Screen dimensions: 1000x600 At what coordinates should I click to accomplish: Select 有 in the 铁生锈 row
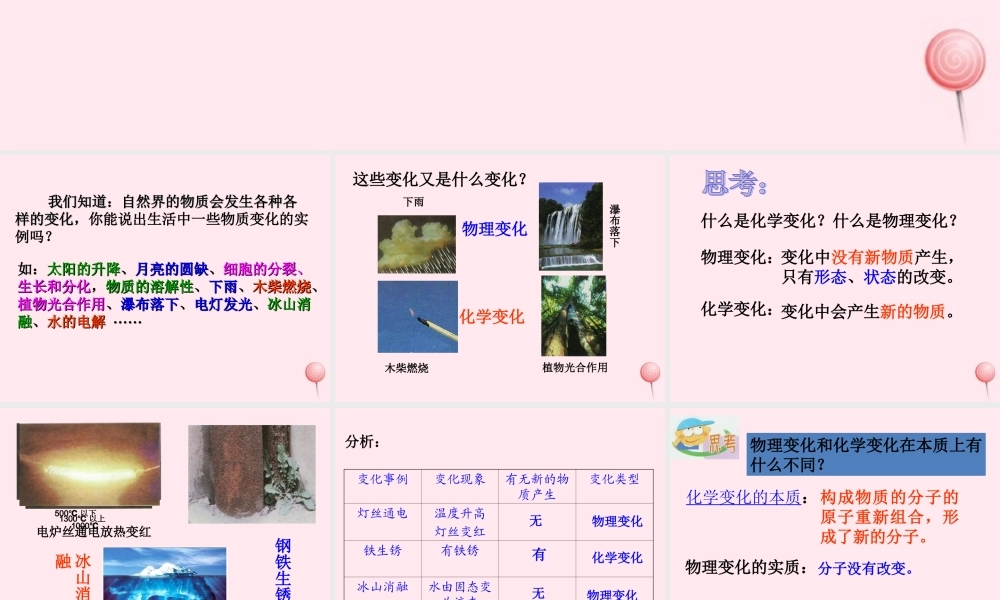(539, 555)
